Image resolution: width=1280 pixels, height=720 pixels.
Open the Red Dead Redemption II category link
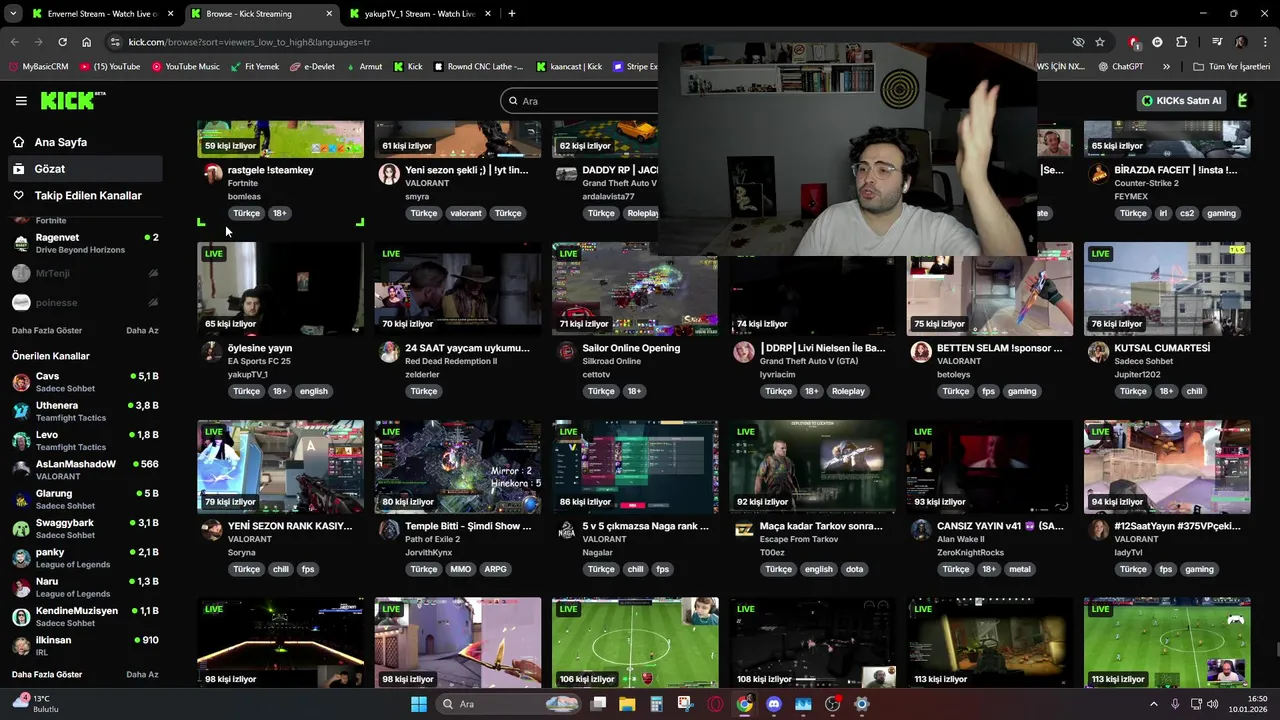[x=451, y=361]
